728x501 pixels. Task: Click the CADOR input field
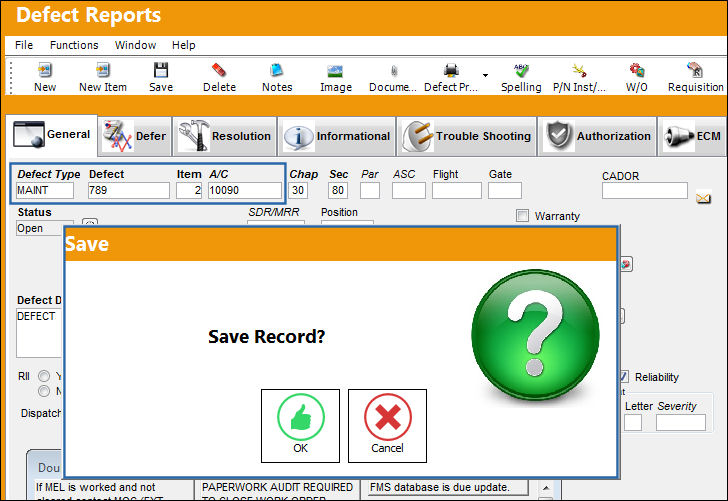pyautogui.click(x=645, y=190)
